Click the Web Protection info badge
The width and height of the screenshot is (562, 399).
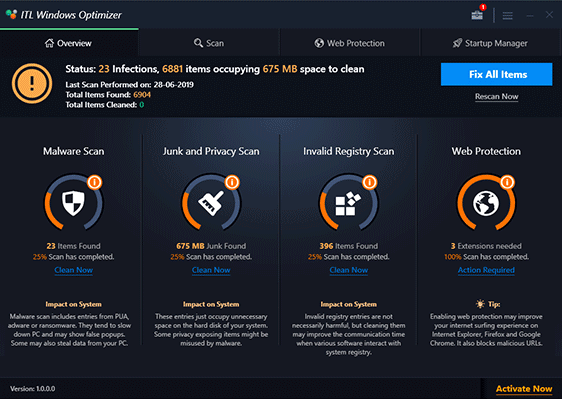pyautogui.click(x=507, y=182)
